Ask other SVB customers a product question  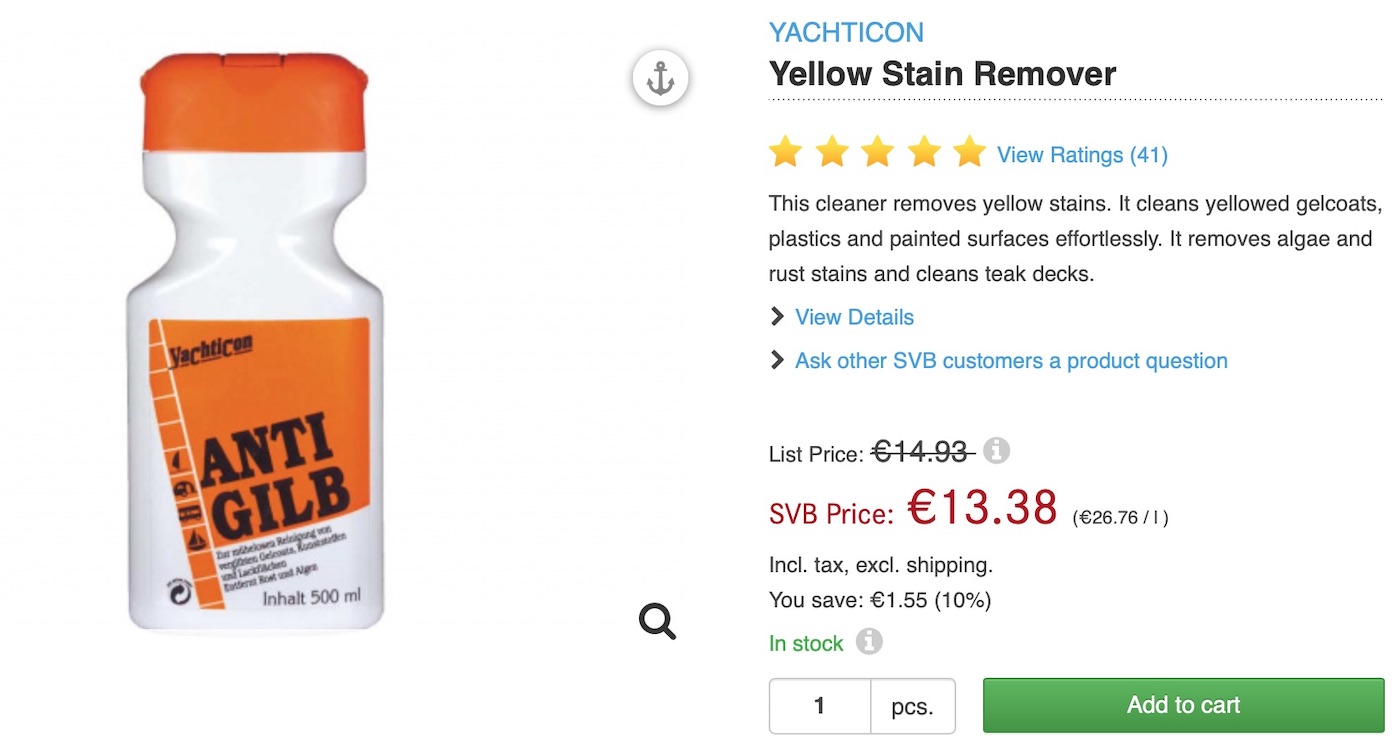coord(1011,361)
